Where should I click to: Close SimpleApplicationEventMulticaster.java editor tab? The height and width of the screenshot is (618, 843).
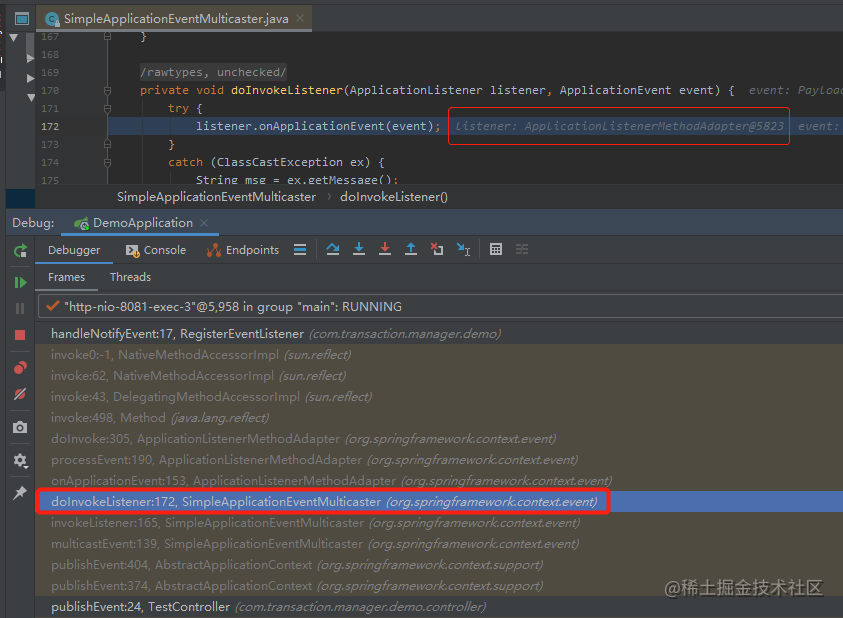[300, 18]
